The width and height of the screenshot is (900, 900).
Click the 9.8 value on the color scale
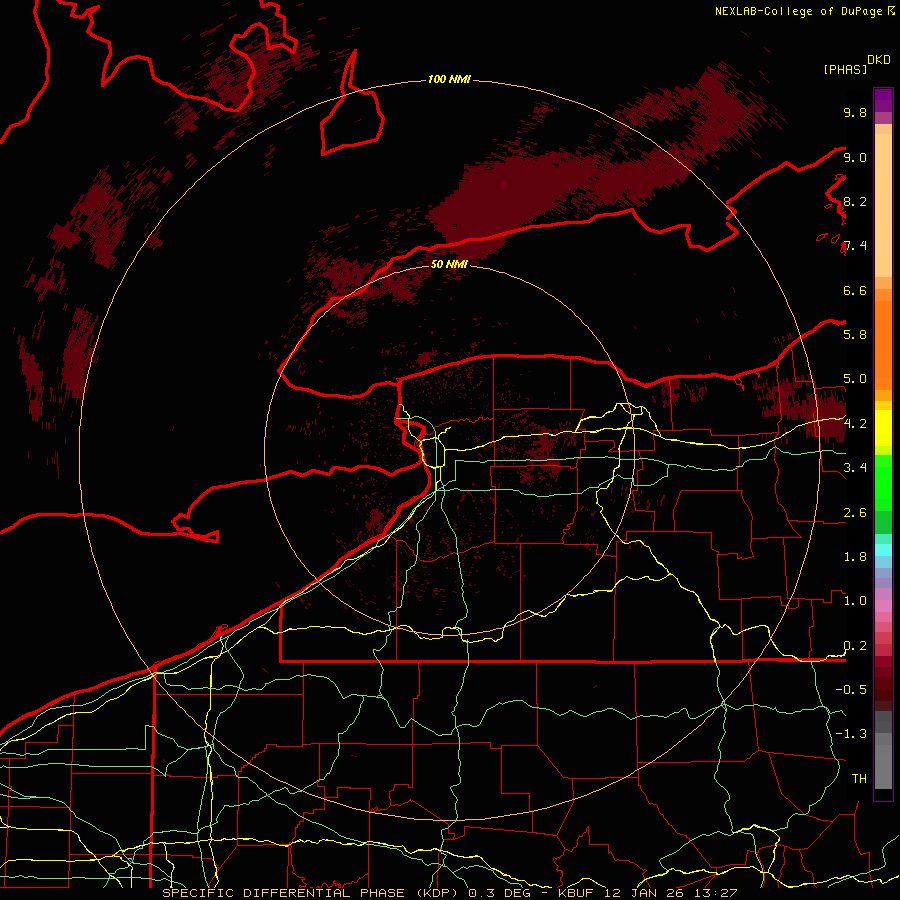(855, 112)
